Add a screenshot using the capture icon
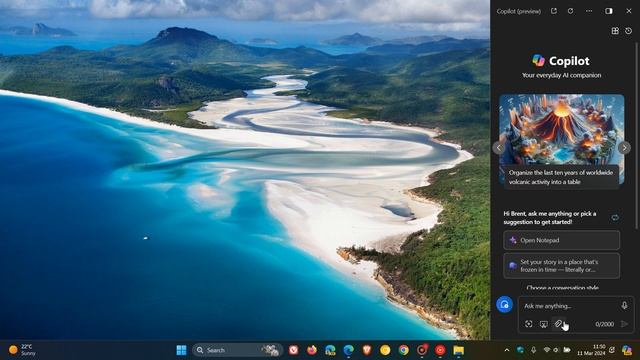The height and width of the screenshot is (360, 640). [x=529, y=324]
